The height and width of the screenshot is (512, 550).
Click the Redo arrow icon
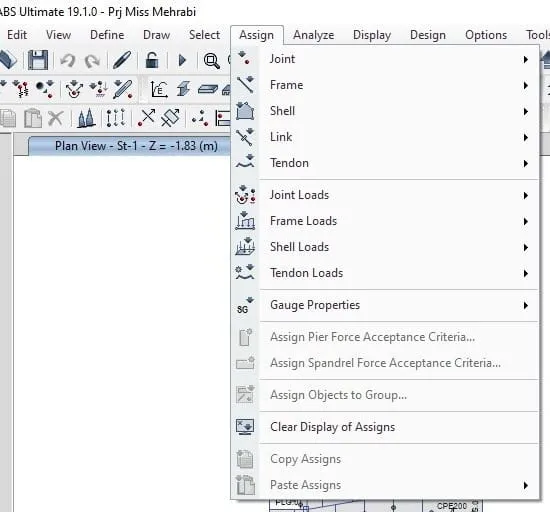92,61
